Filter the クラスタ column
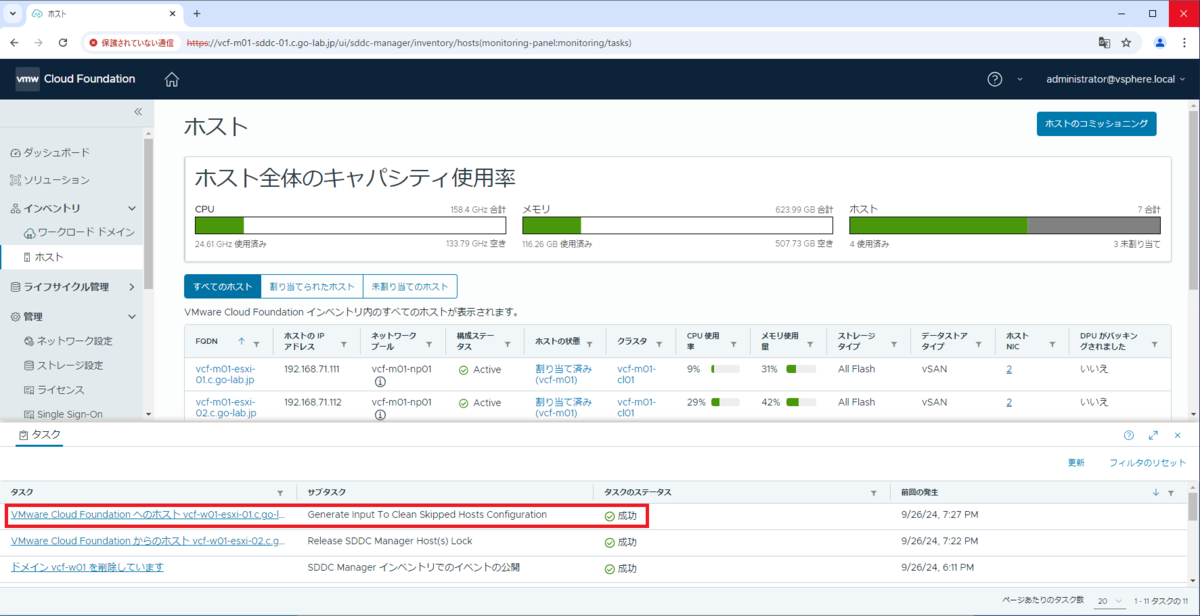 pos(661,343)
